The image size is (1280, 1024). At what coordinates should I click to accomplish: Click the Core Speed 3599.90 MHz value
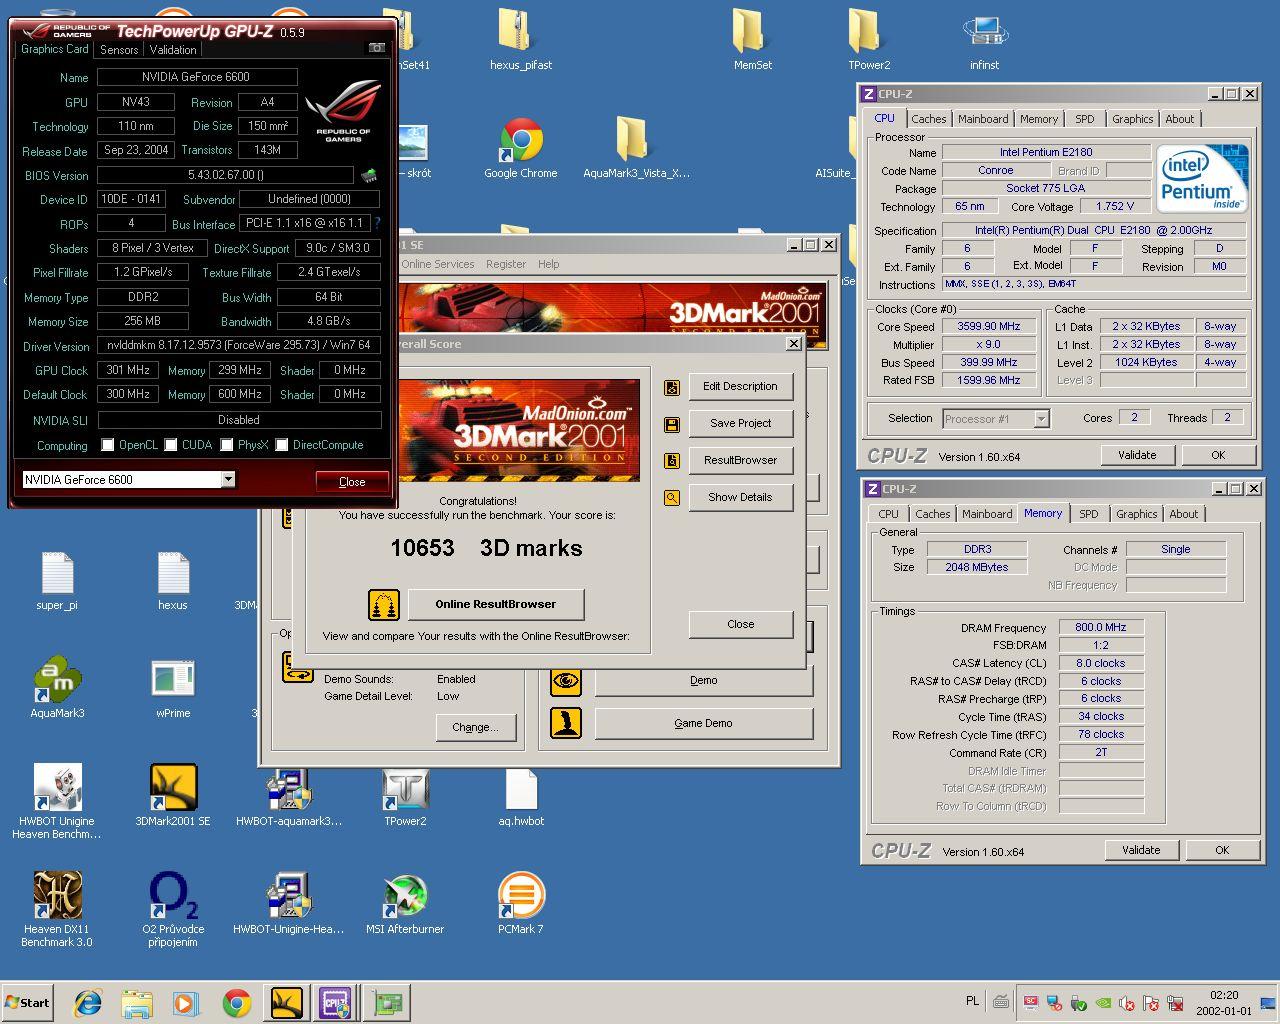(x=989, y=327)
